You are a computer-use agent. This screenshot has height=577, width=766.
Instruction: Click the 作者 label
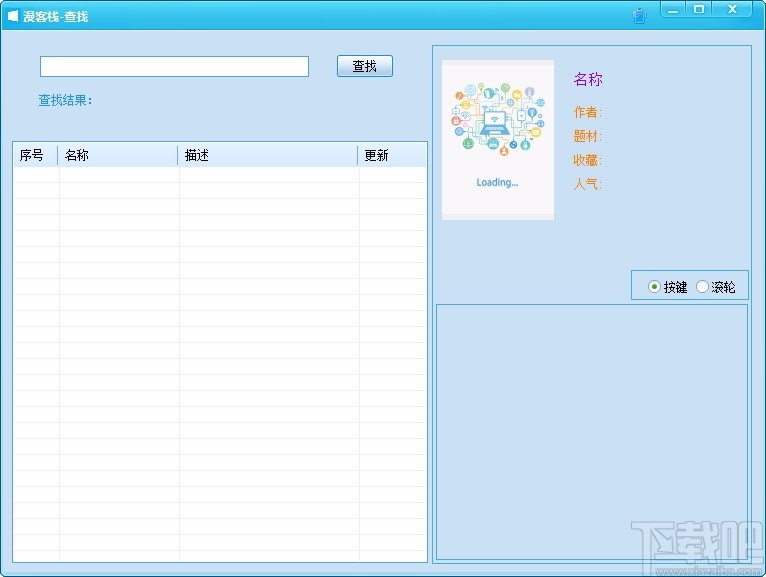pos(587,112)
